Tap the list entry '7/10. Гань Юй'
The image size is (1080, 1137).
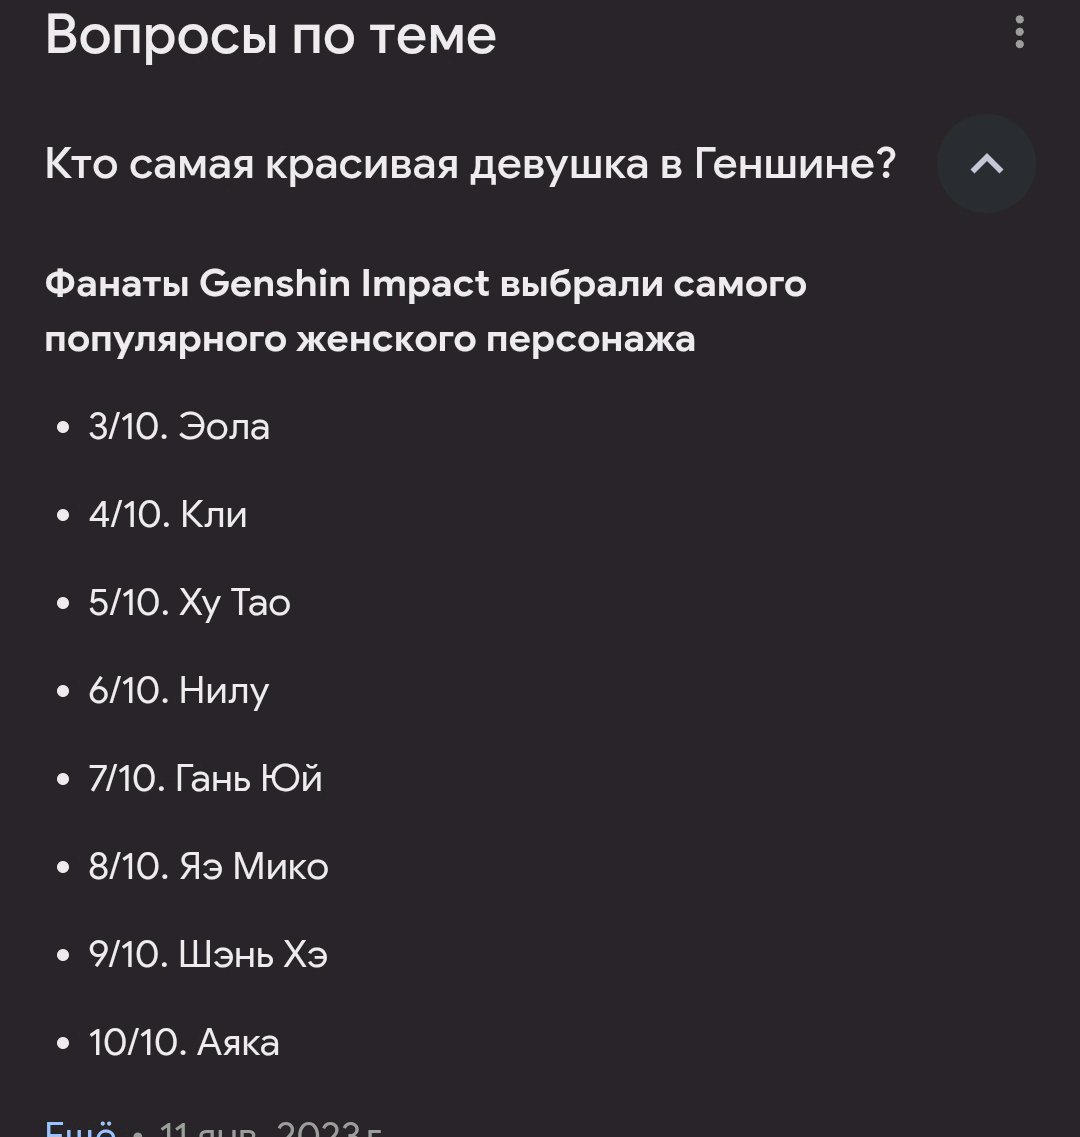[205, 779]
